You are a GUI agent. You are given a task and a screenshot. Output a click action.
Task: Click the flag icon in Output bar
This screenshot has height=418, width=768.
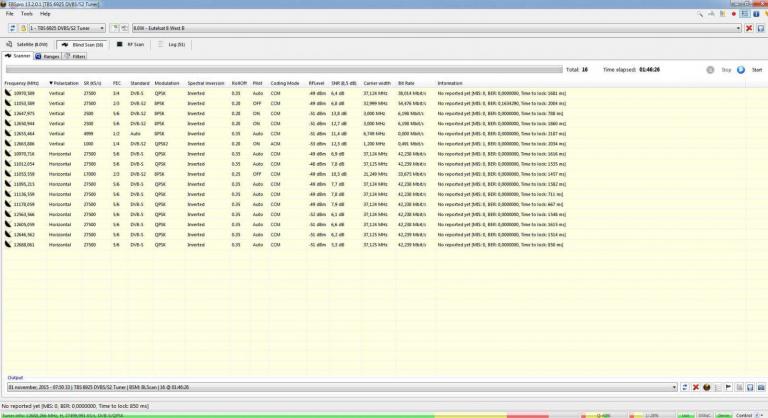[x=728, y=386]
